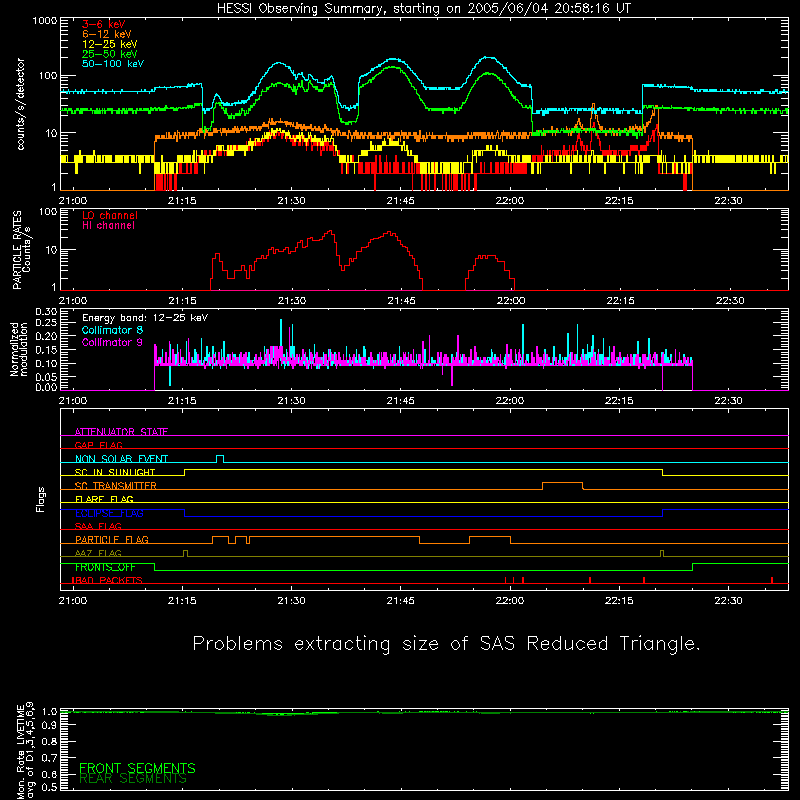Viewport: 800px width, 800px height.
Task: Click the FRONTS OFF flag label
Action: 105,567
